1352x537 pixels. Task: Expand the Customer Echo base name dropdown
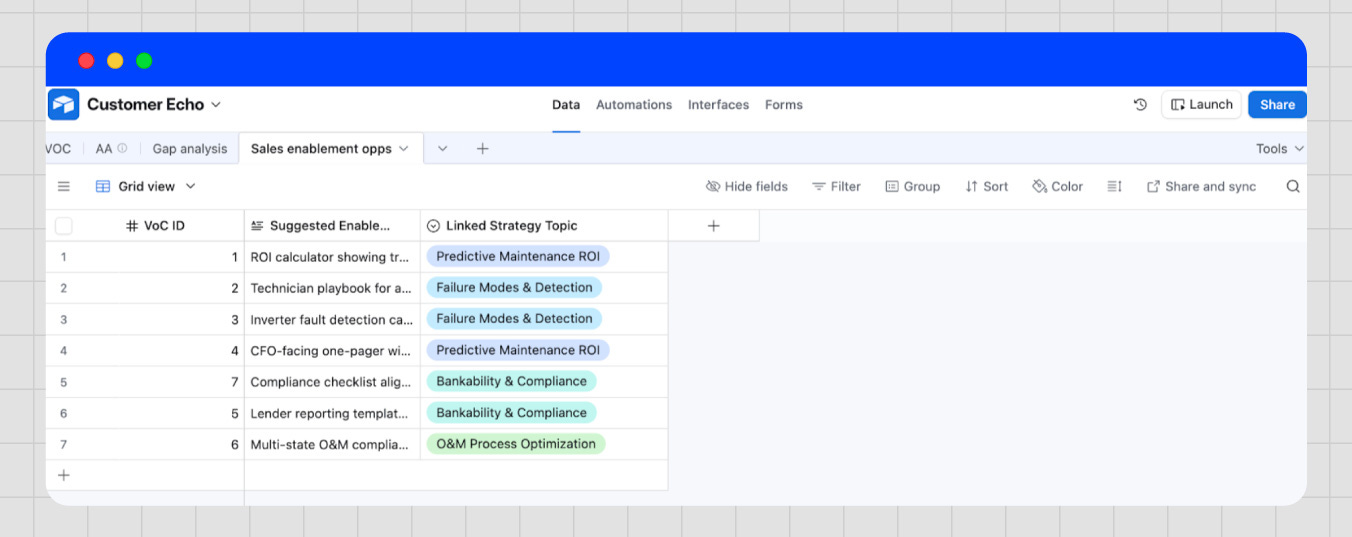216,104
